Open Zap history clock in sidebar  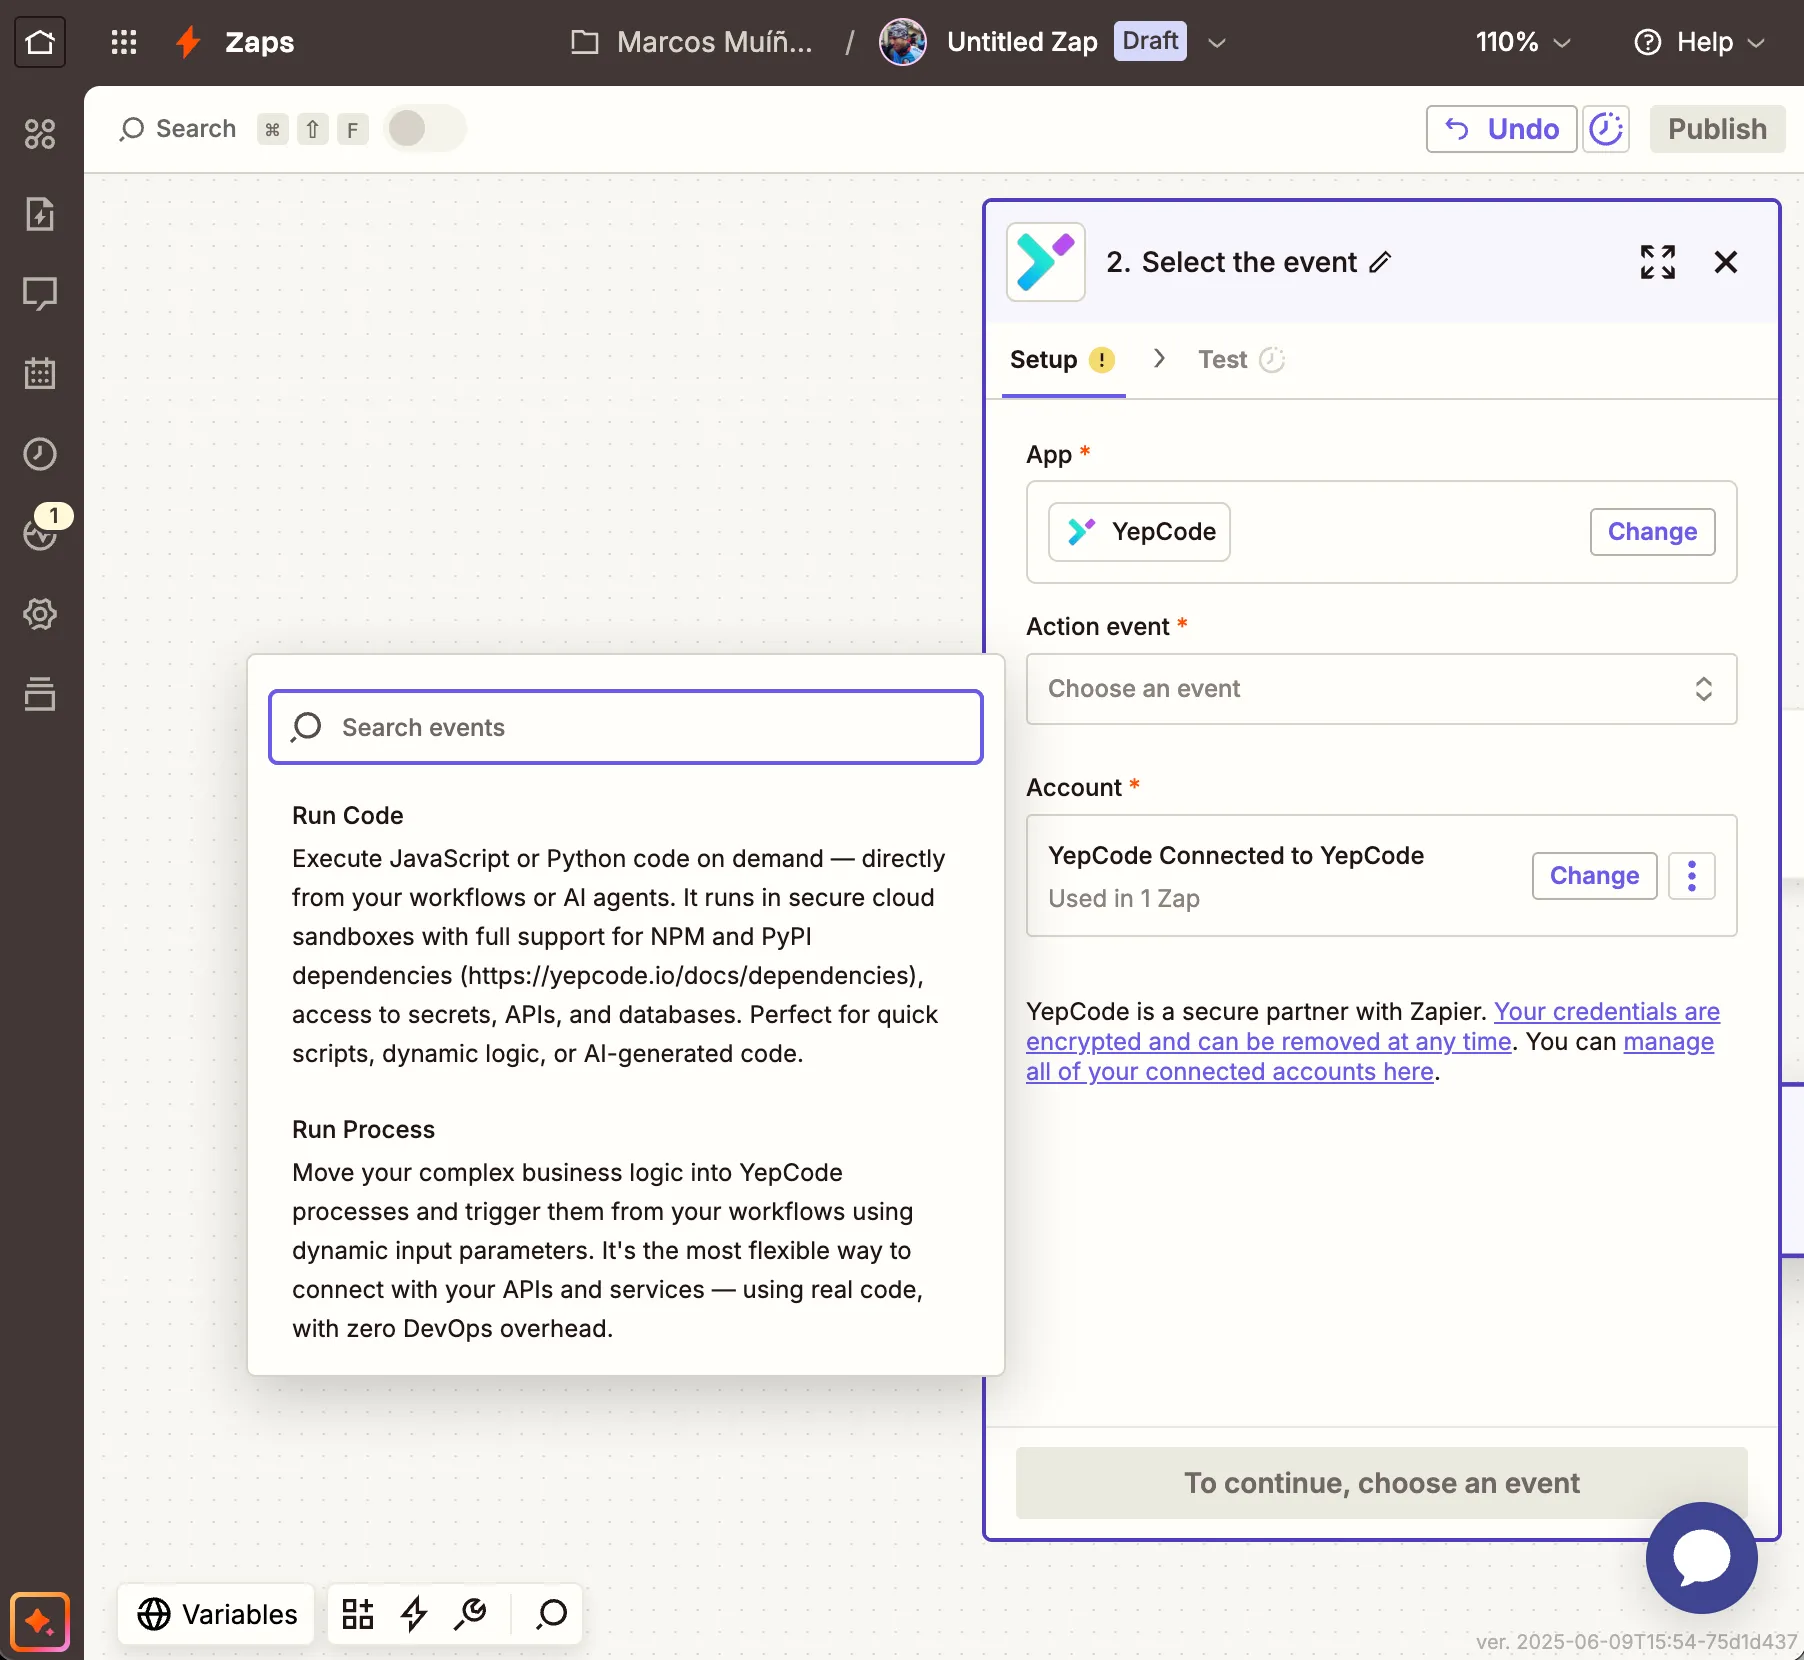pyautogui.click(x=40, y=454)
